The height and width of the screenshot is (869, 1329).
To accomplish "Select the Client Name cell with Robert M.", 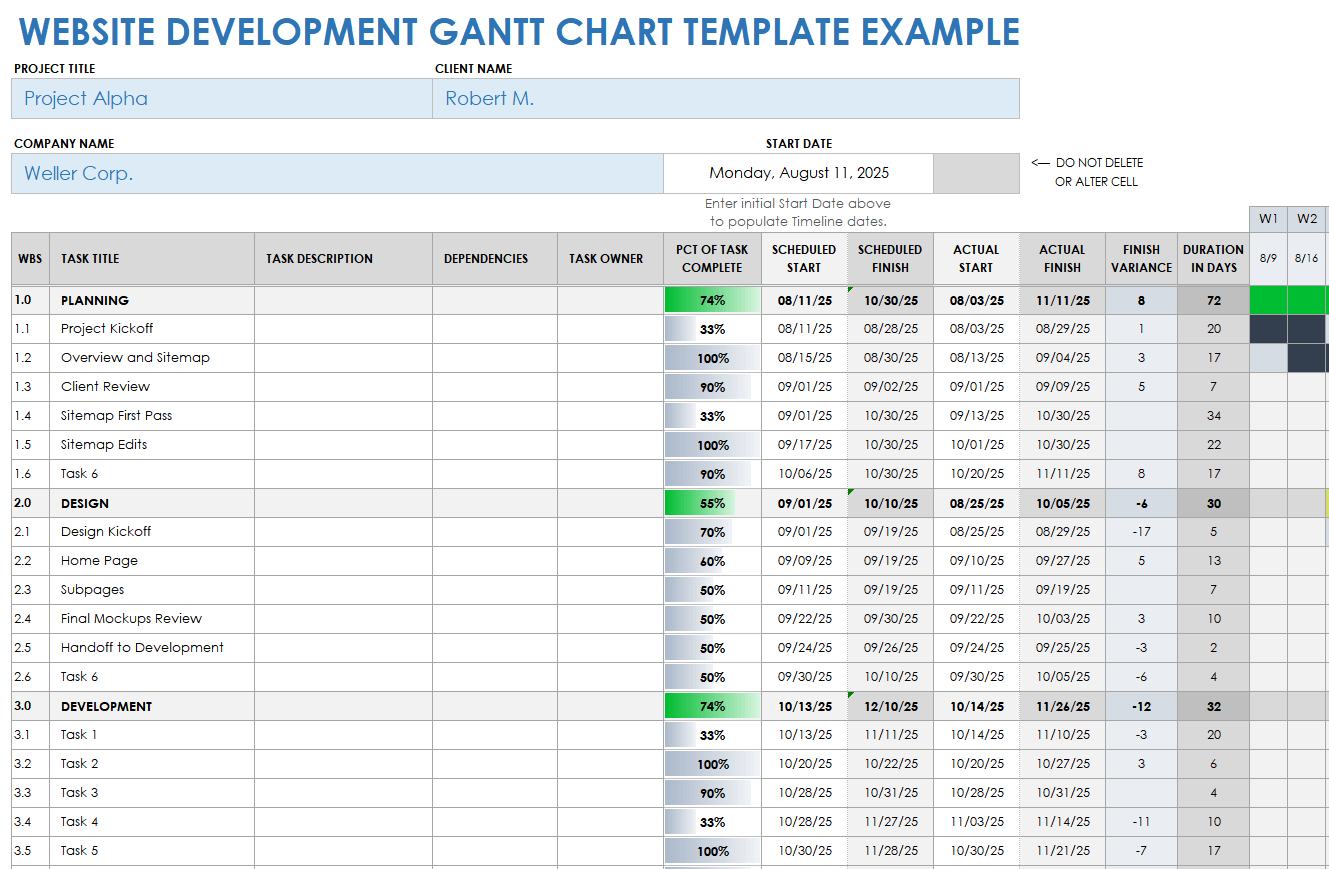I will tap(725, 99).
